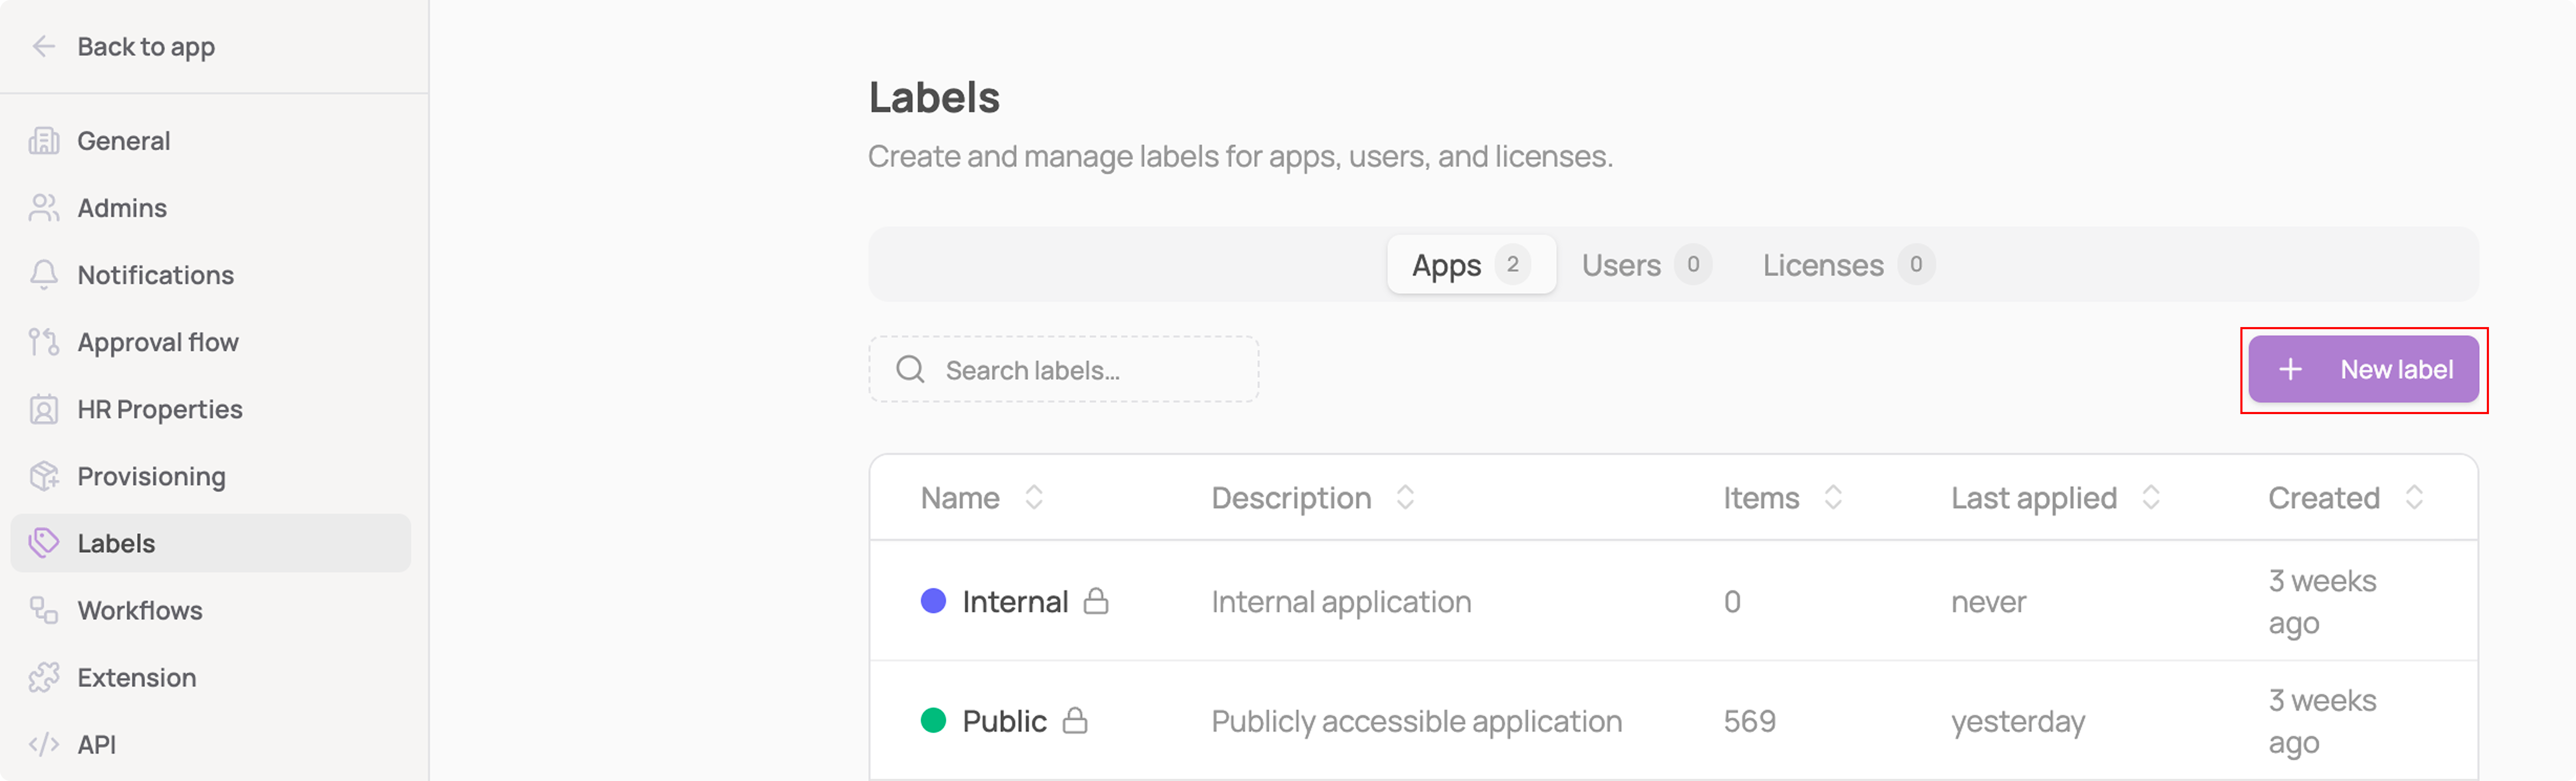Image resolution: width=2576 pixels, height=781 pixels.
Task: Go to Approval flow settings
Action: 211,342
